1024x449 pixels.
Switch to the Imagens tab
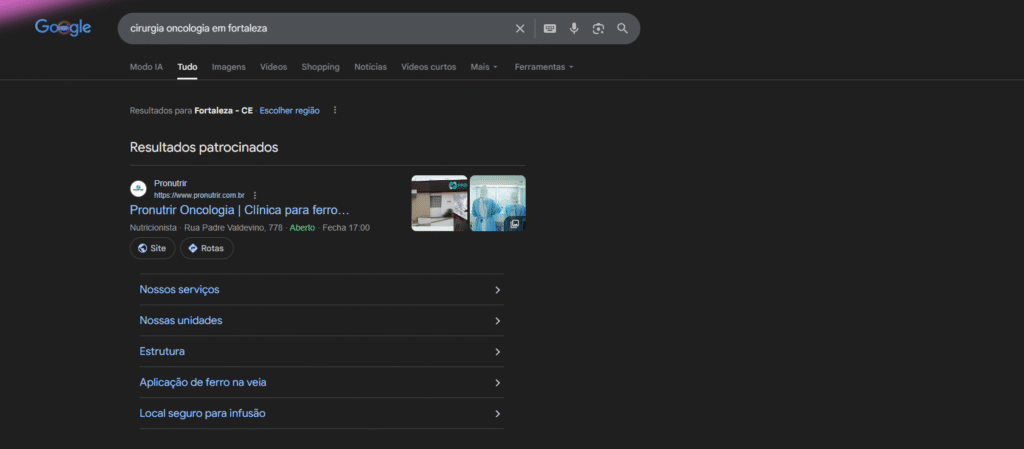point(229,67)
